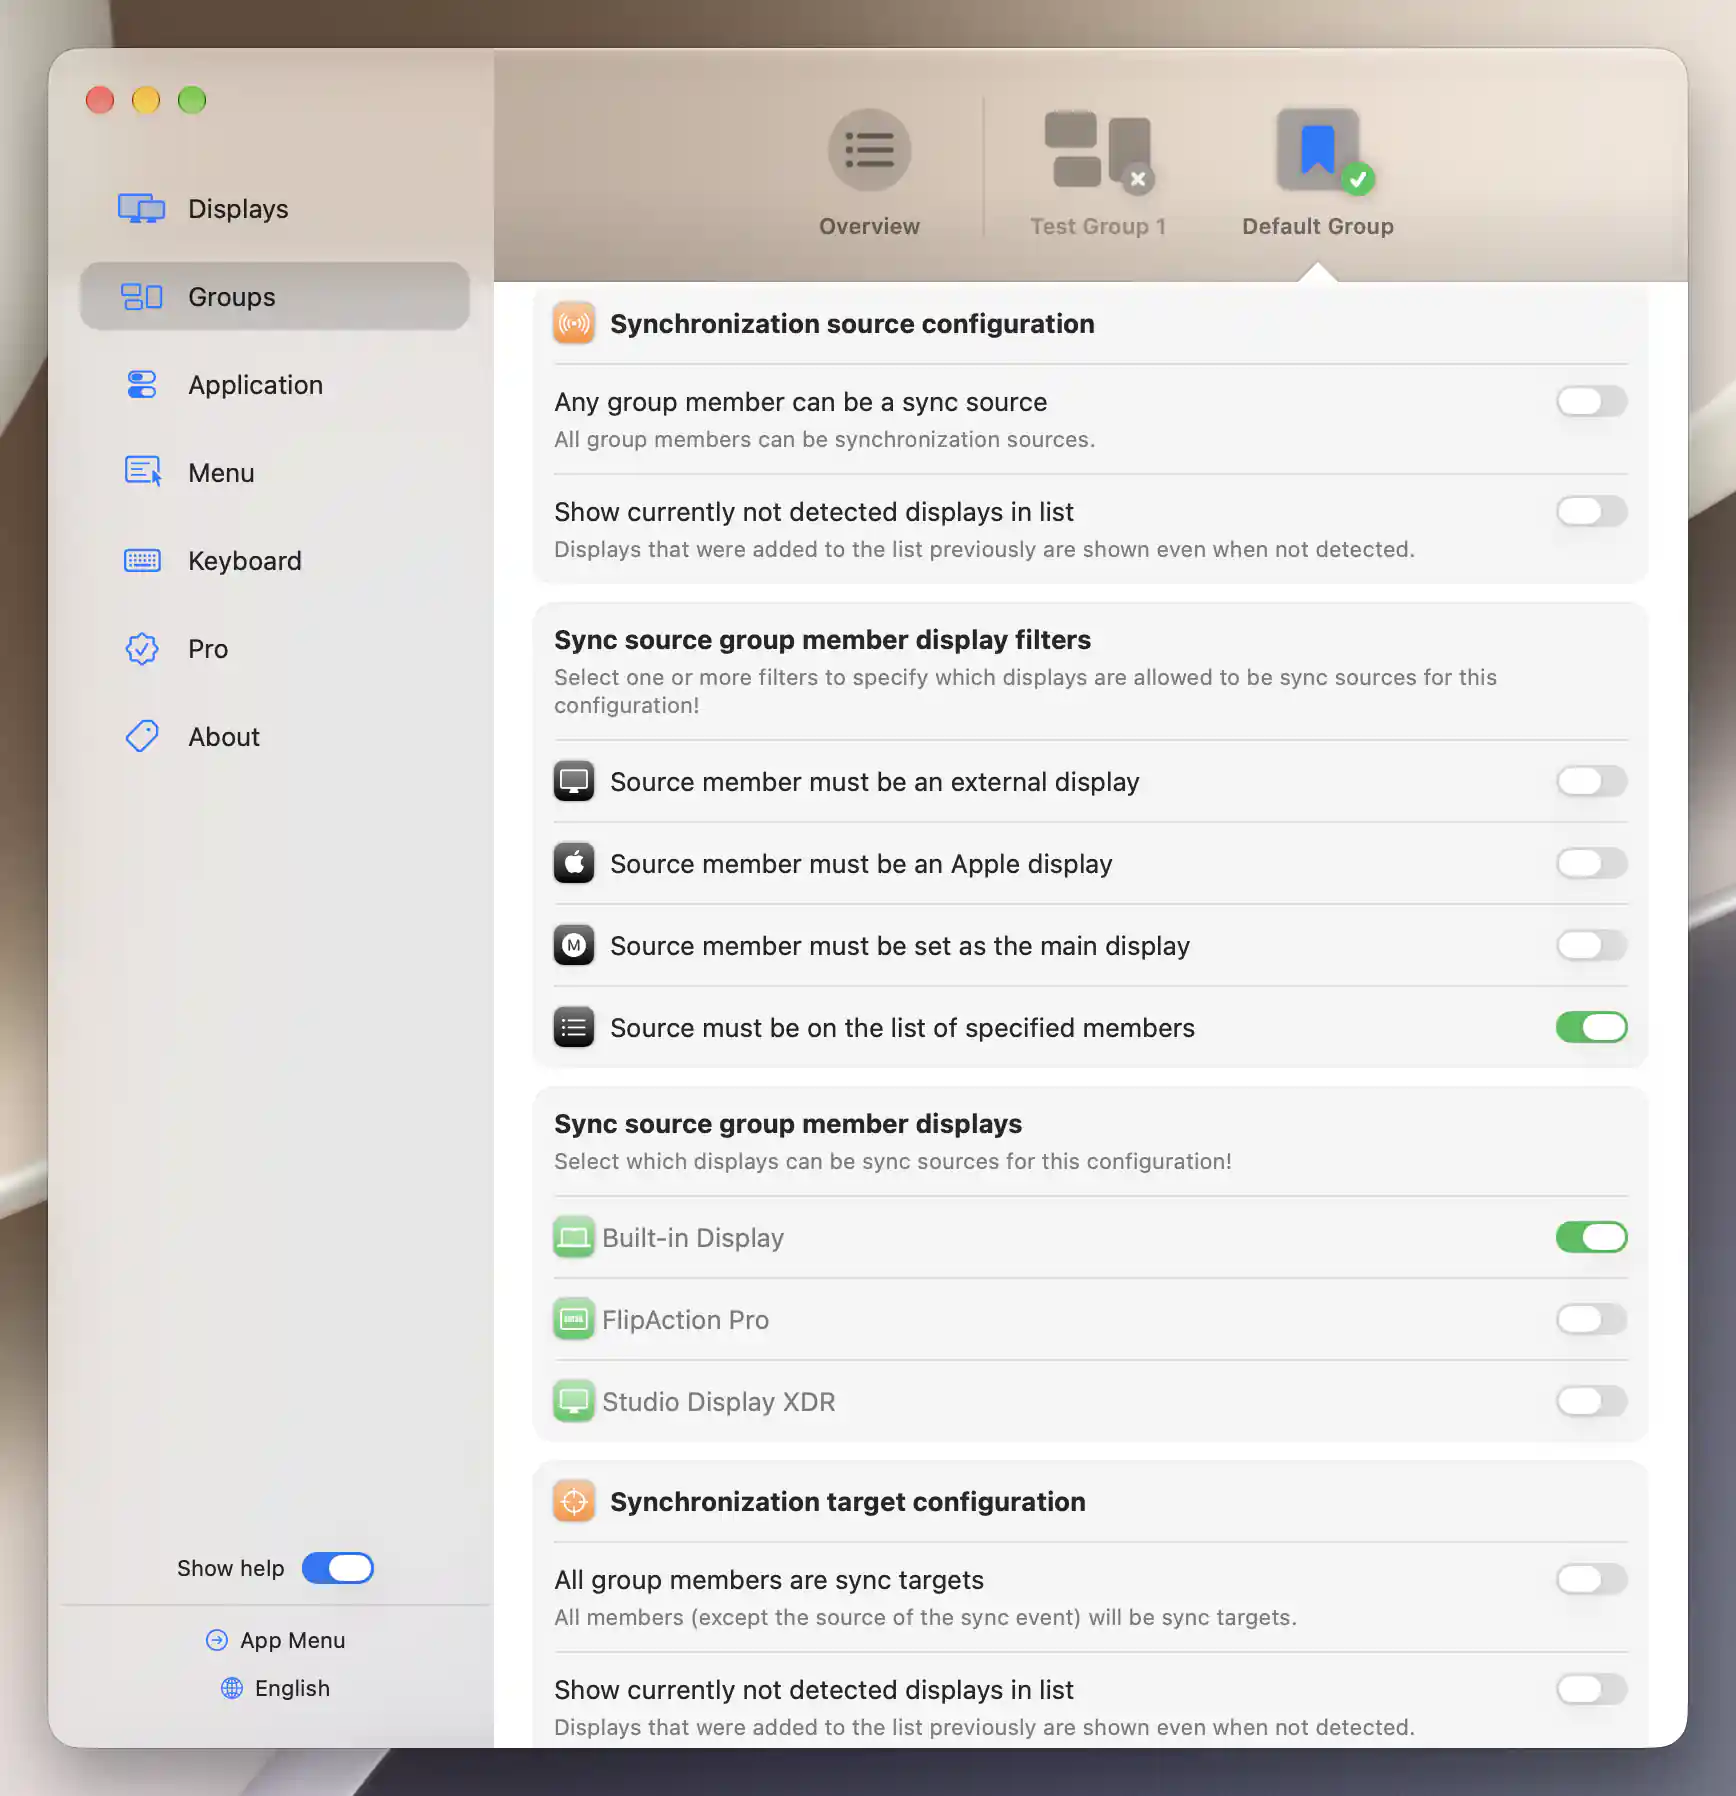This screenshot has width=1736, height=1796.
Task: Go to the Application settings label
Action: 256,385
